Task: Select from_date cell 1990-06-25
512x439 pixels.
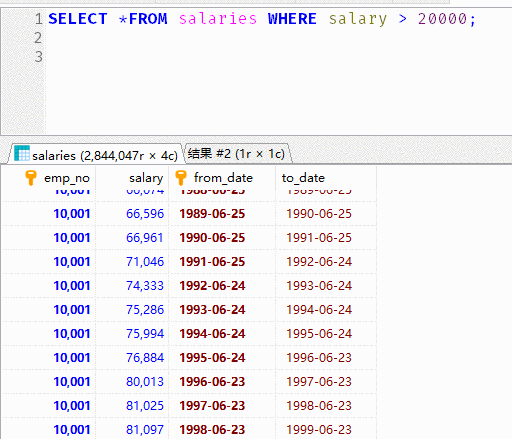Action: point(222,238)
